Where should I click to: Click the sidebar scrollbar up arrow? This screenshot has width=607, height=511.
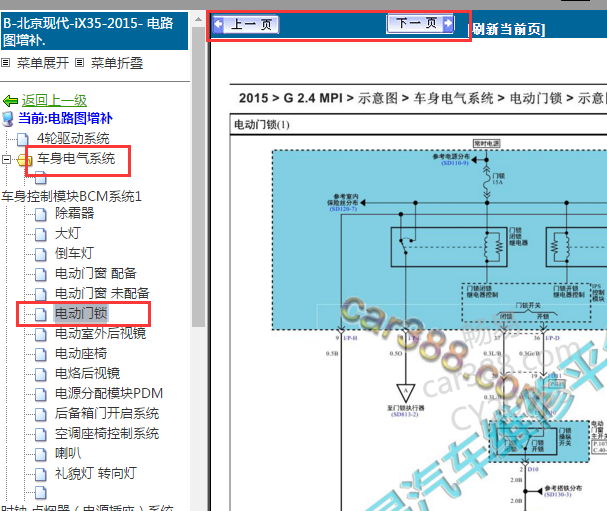(x=198, y=19)
